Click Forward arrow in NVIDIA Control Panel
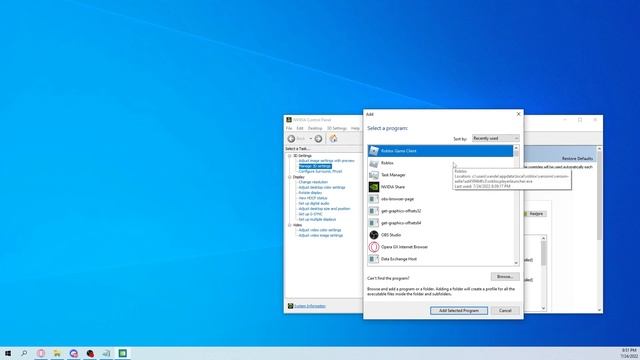The height and width of the screenshot is (360, 640). pyautogui.click(x=318, y=139)
